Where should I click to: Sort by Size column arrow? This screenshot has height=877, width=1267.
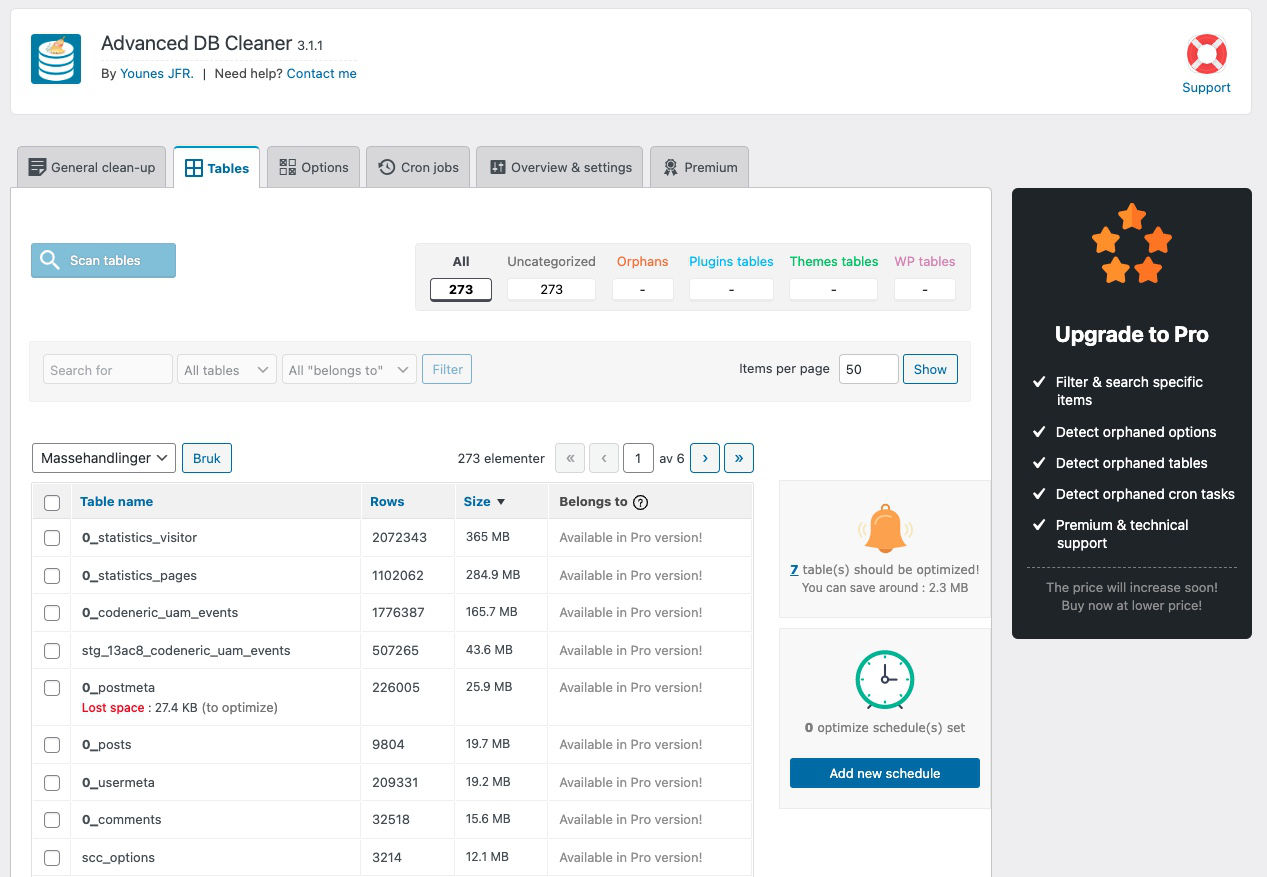click(501, 502)
